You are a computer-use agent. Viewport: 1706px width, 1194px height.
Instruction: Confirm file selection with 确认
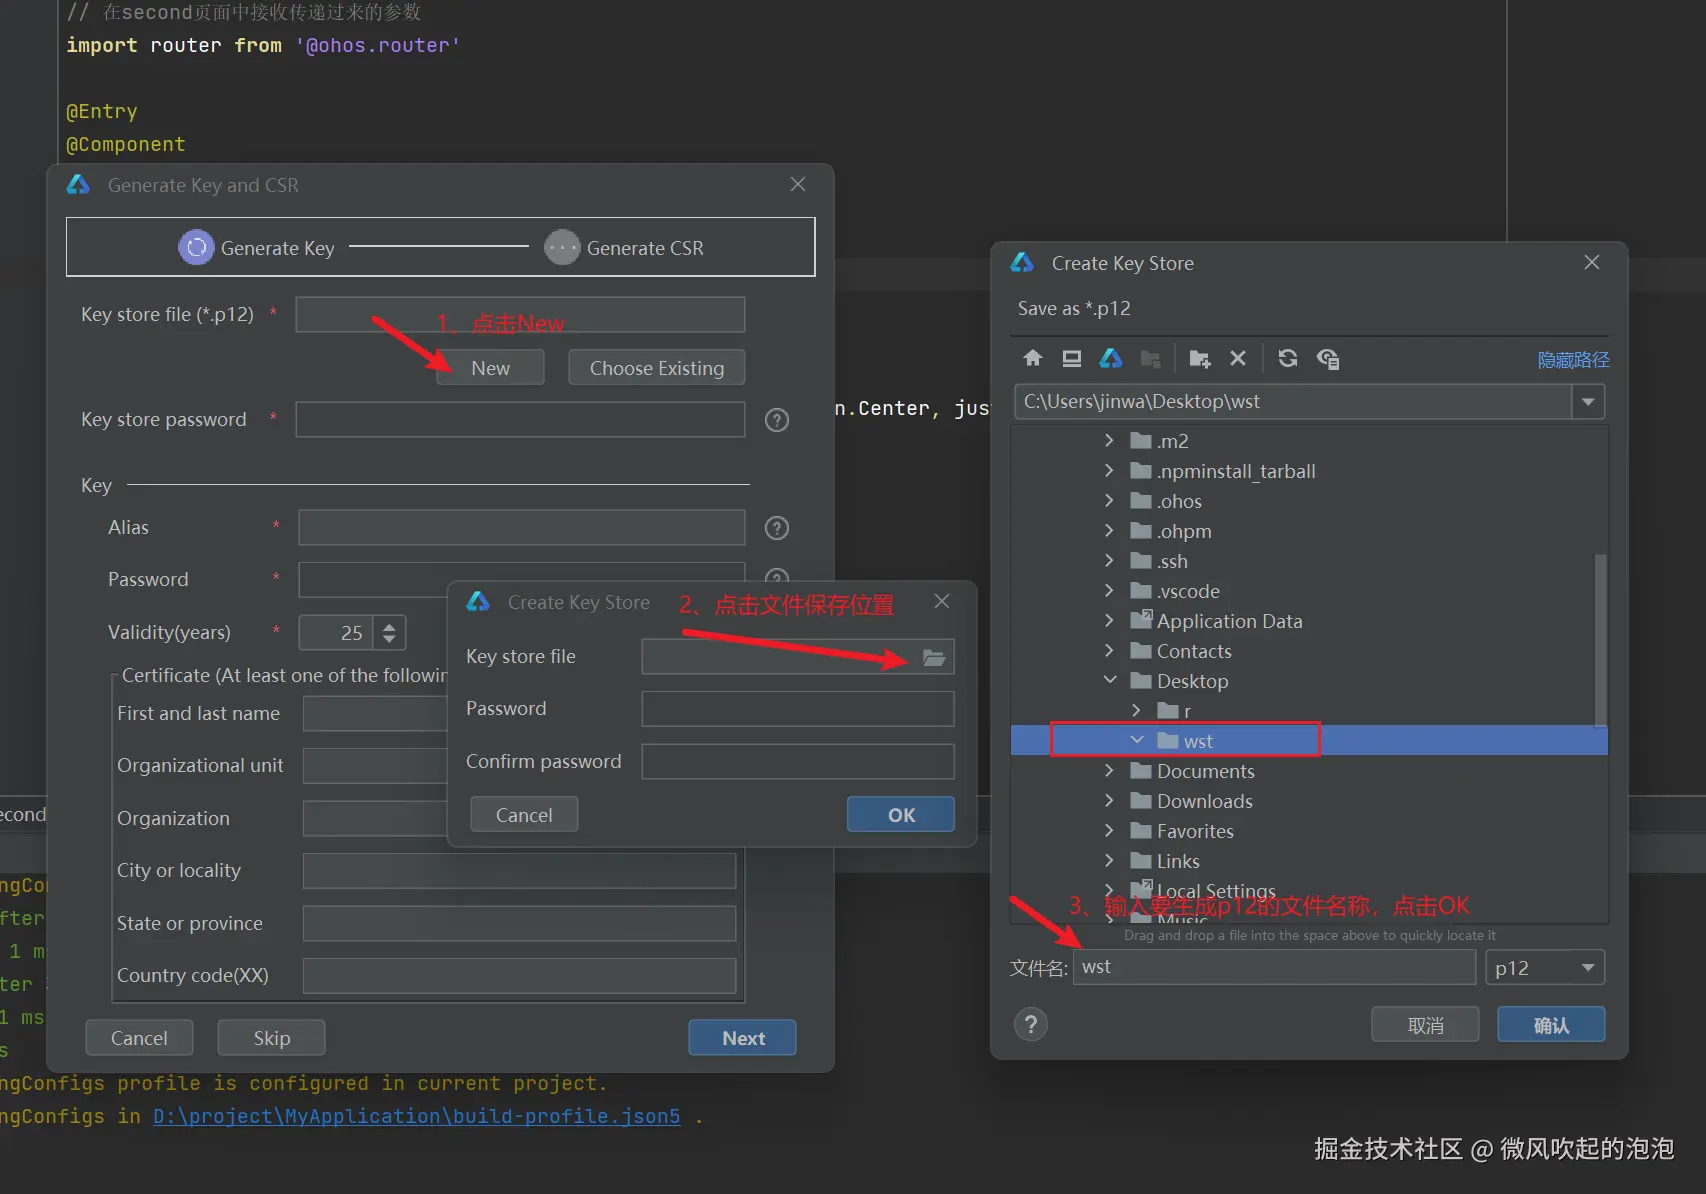[1551, 1025]
